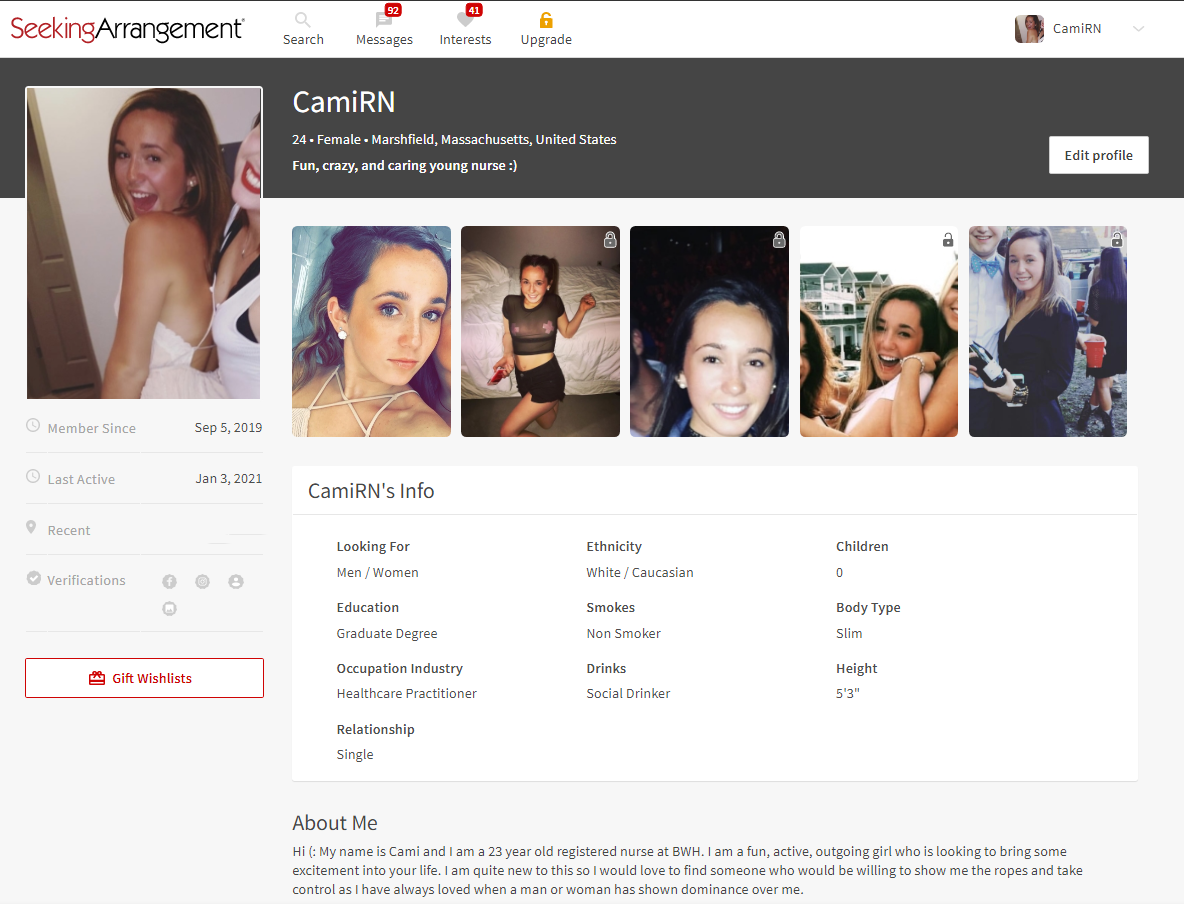This screenshot has height=904, width=1184.
Task: Expand the account menu chevron beside CamiRN
Action: [1139, 29]
